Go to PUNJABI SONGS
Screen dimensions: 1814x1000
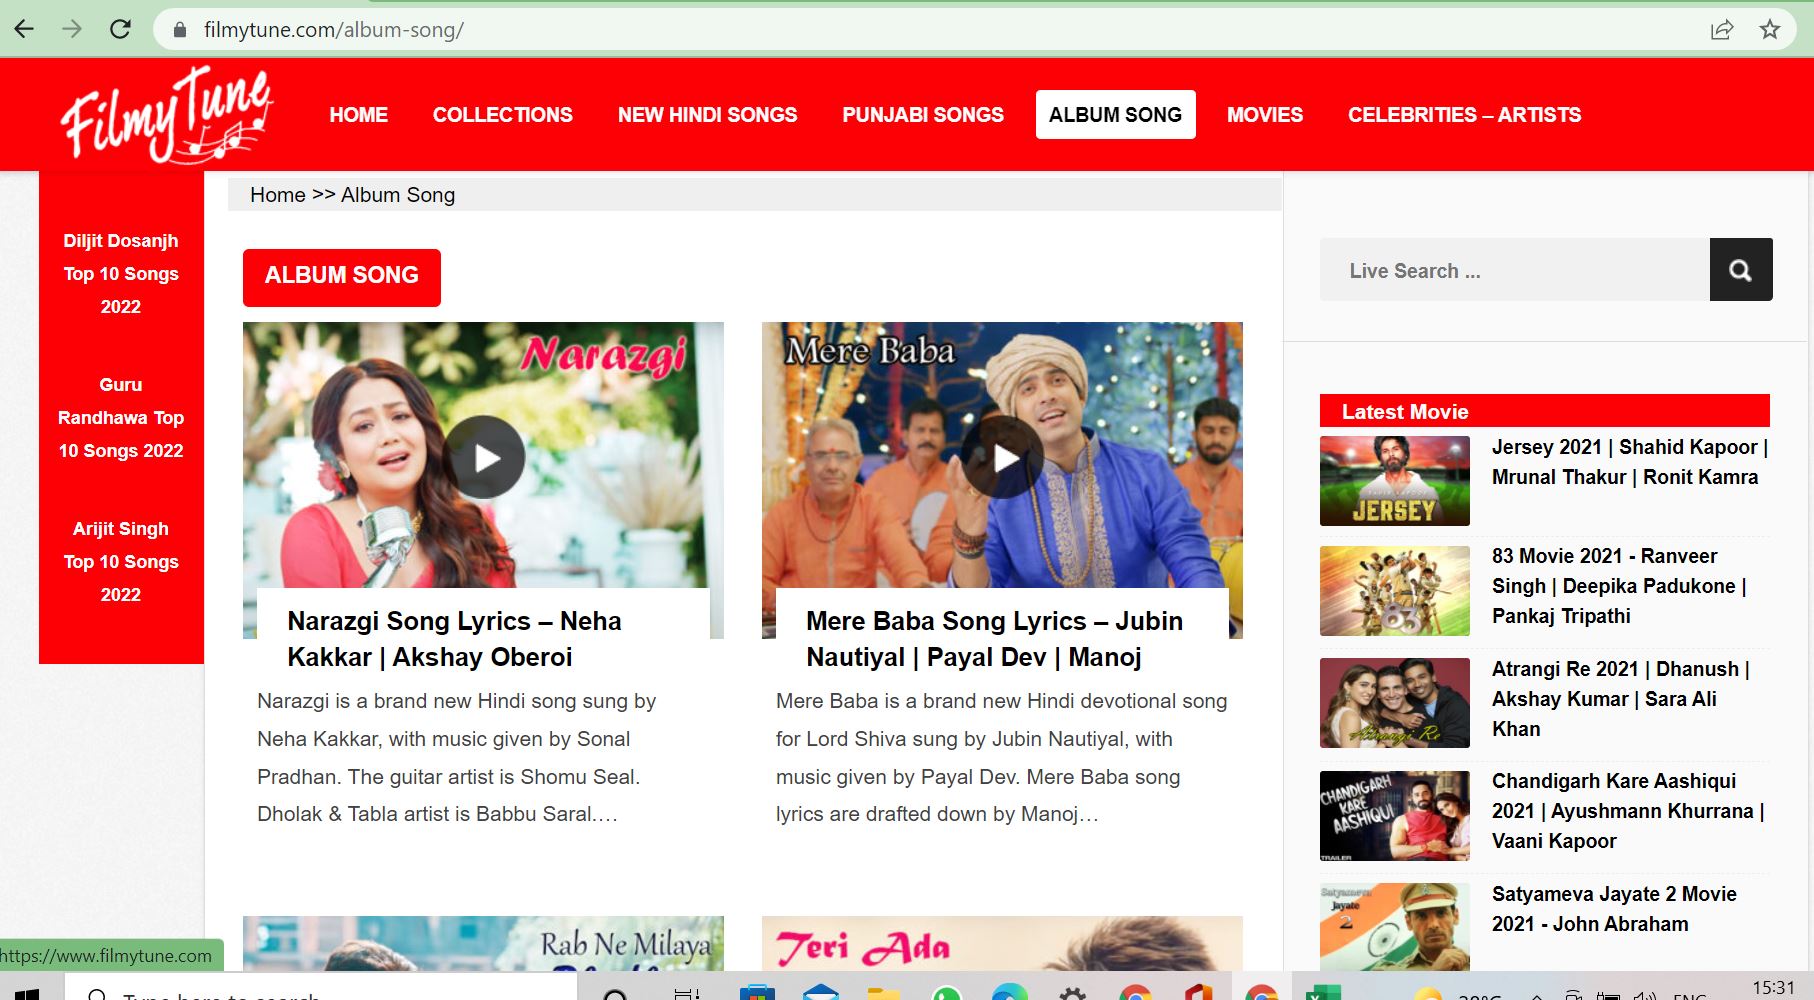coord(923,115)
